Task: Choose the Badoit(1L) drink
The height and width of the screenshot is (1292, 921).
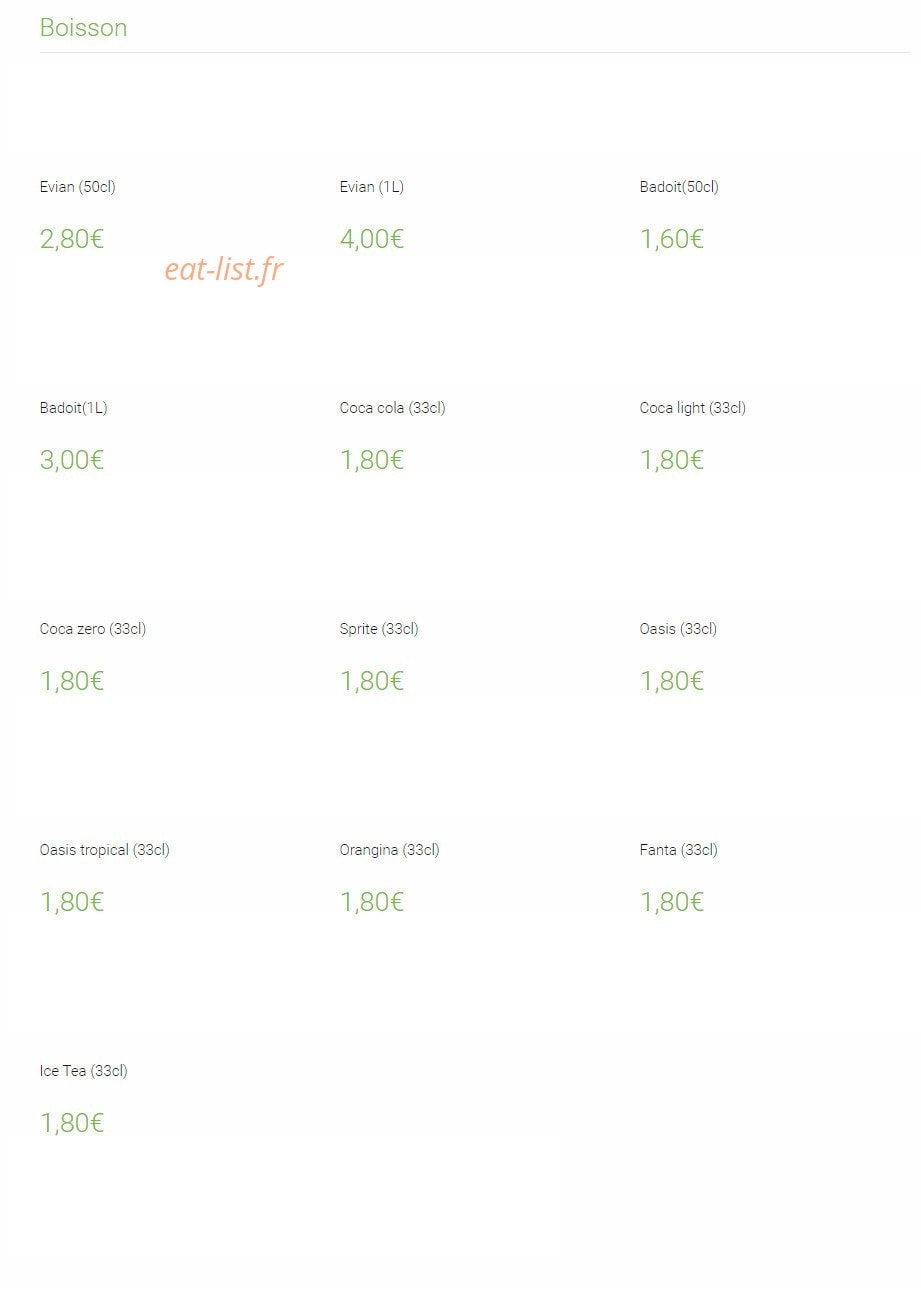Action: point(74,408)
